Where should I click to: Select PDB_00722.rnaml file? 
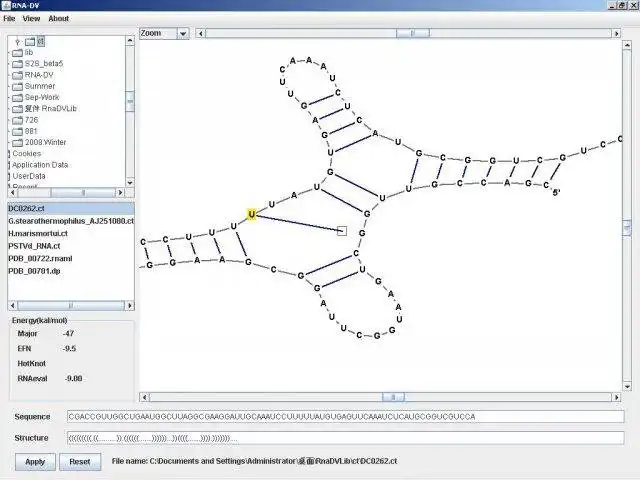[40, 258]
